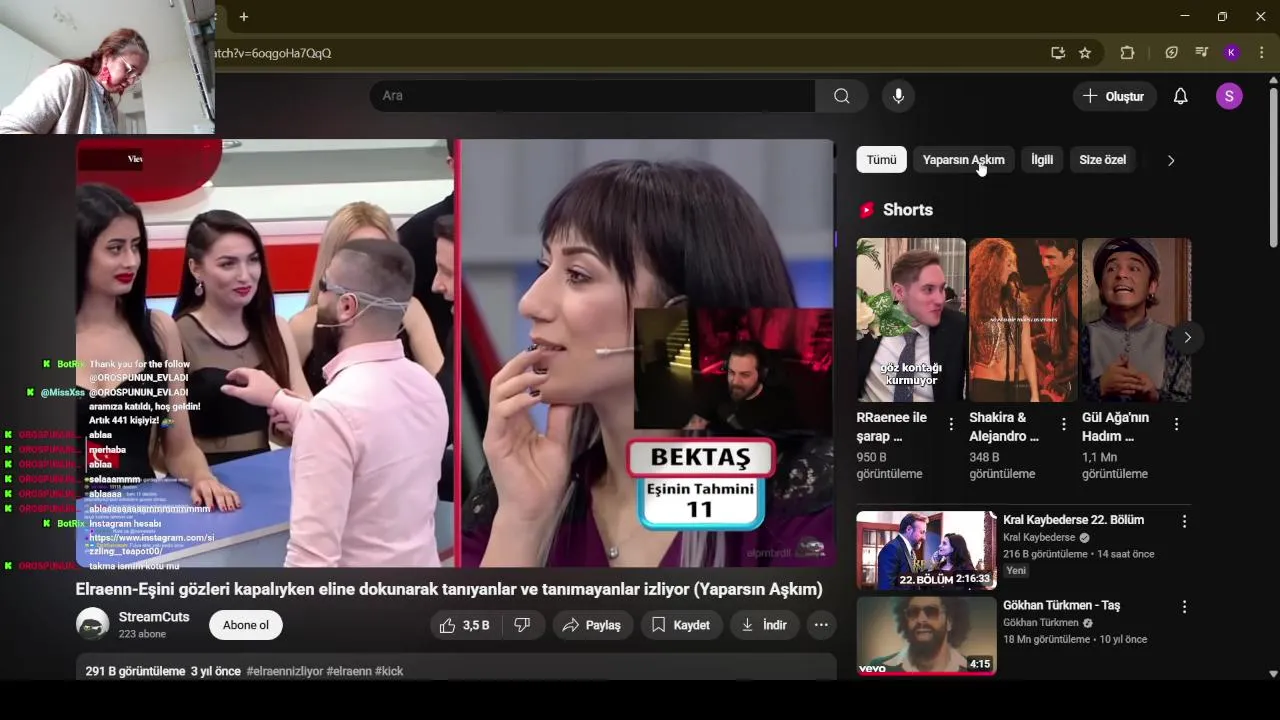Viewport: 1280px width, 720px height.
Task: Open Chrome profile K avatar
Action: (x=1232, y=53)
